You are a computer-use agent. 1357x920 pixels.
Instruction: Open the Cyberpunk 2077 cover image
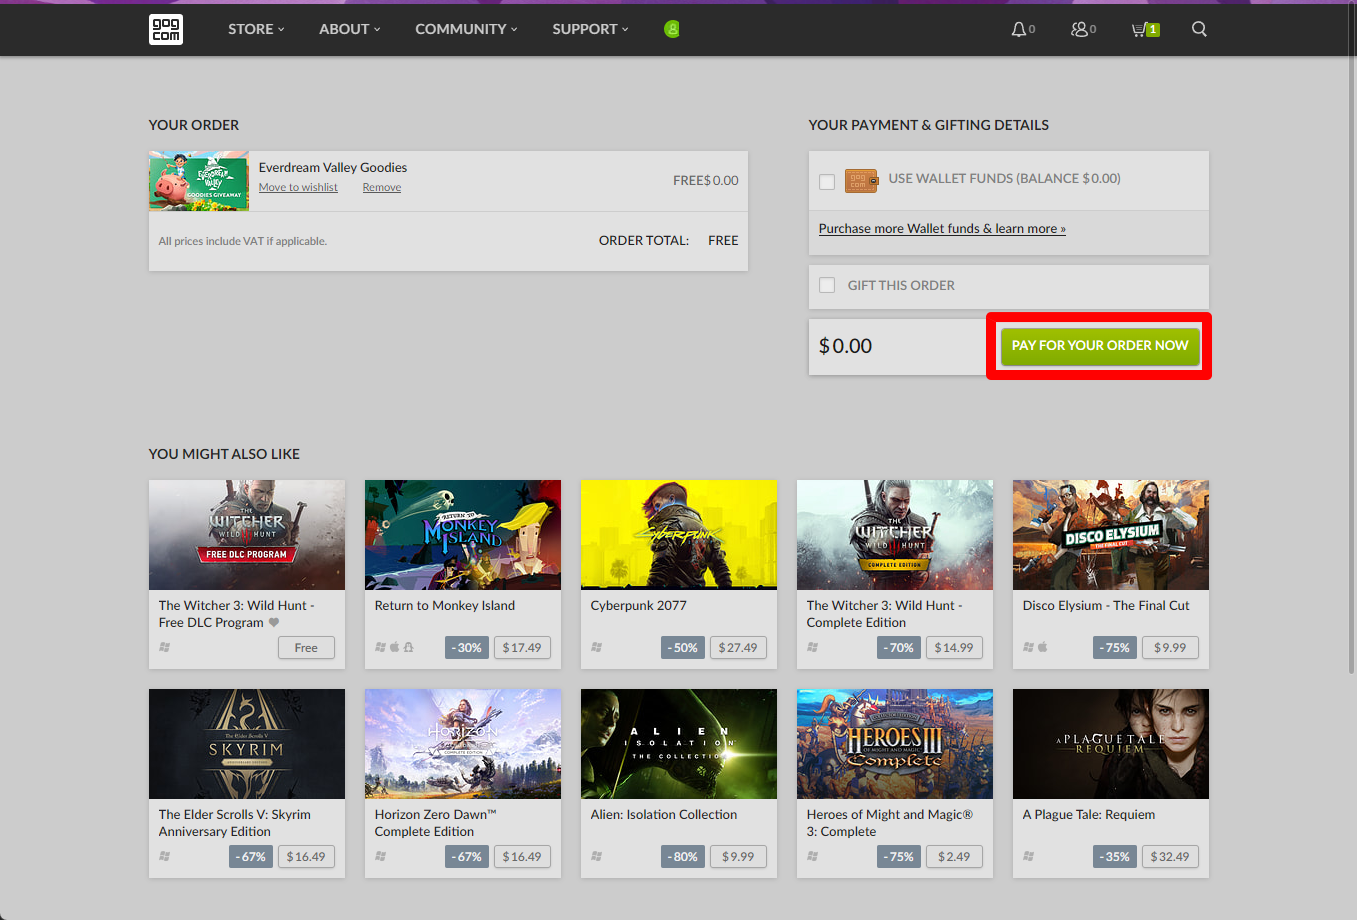point(679,535)
